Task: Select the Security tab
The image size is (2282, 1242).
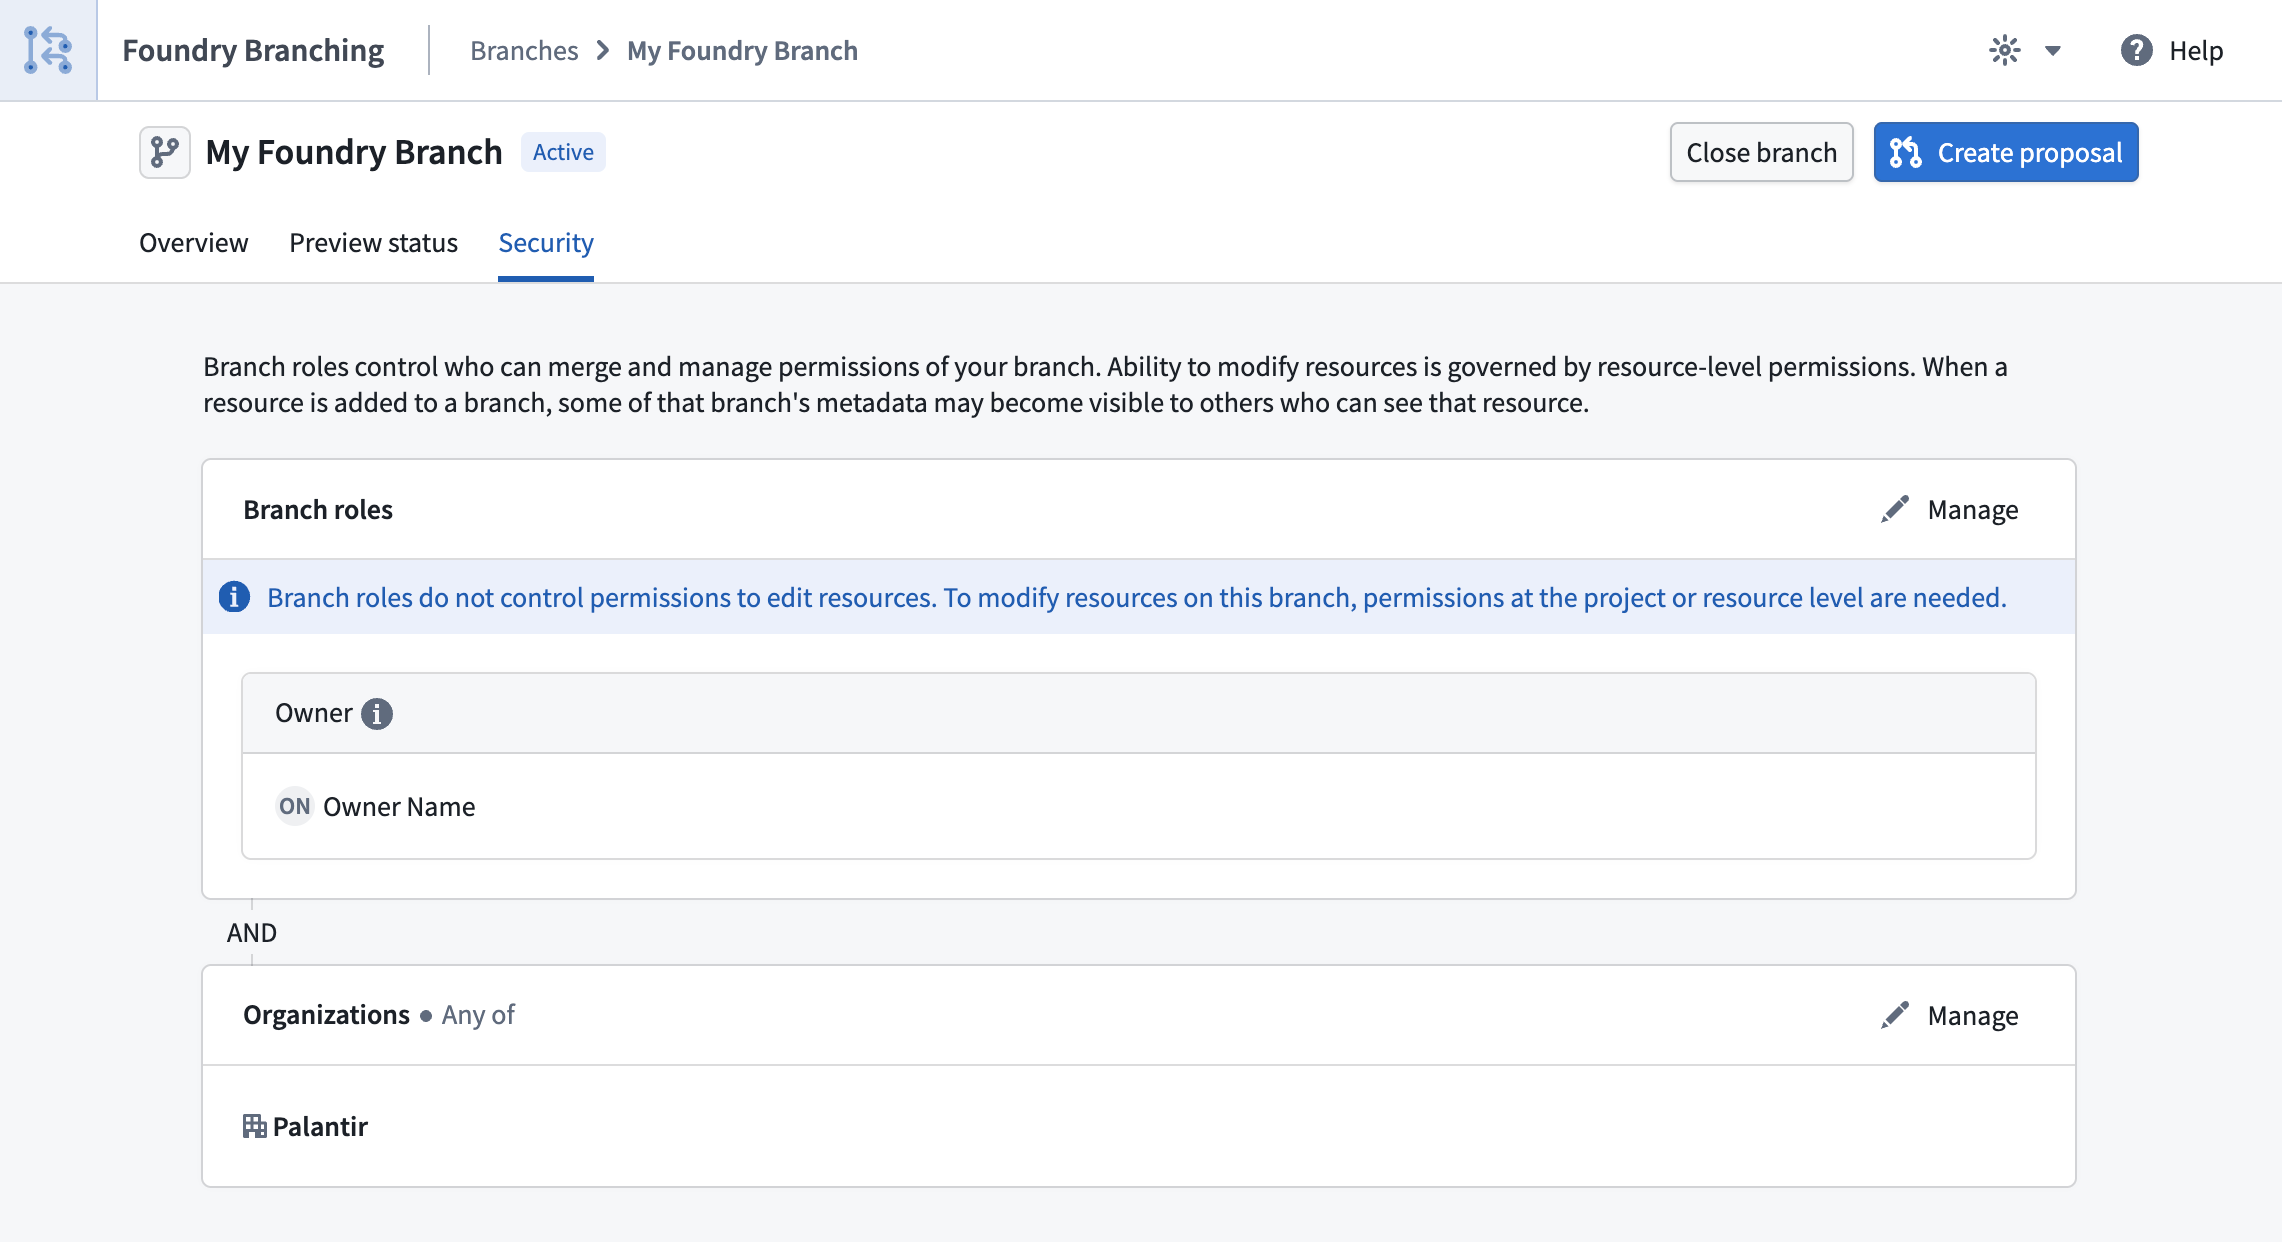Action: point(546,243)
